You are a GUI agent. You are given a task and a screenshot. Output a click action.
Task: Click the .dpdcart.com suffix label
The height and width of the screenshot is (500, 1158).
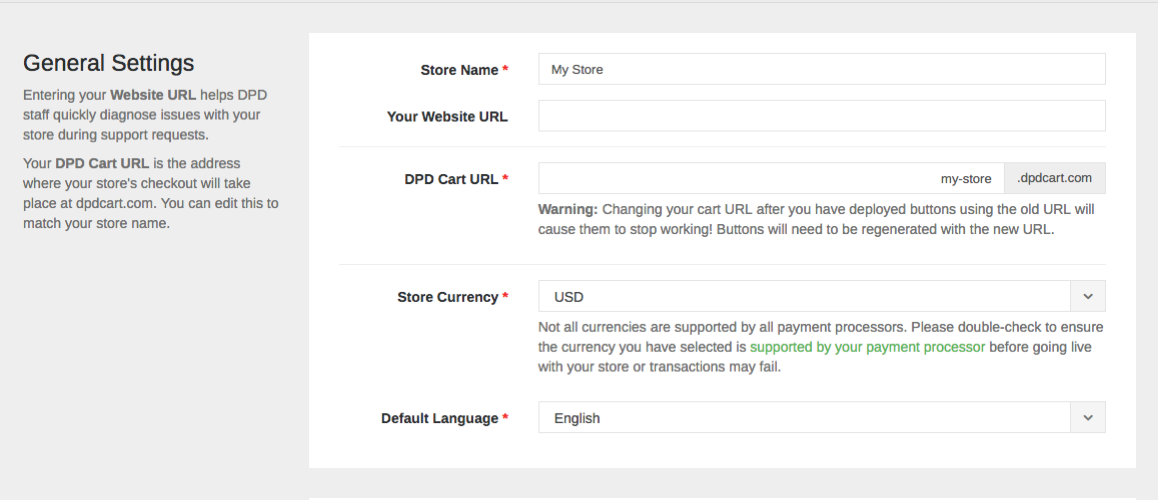1055,178
